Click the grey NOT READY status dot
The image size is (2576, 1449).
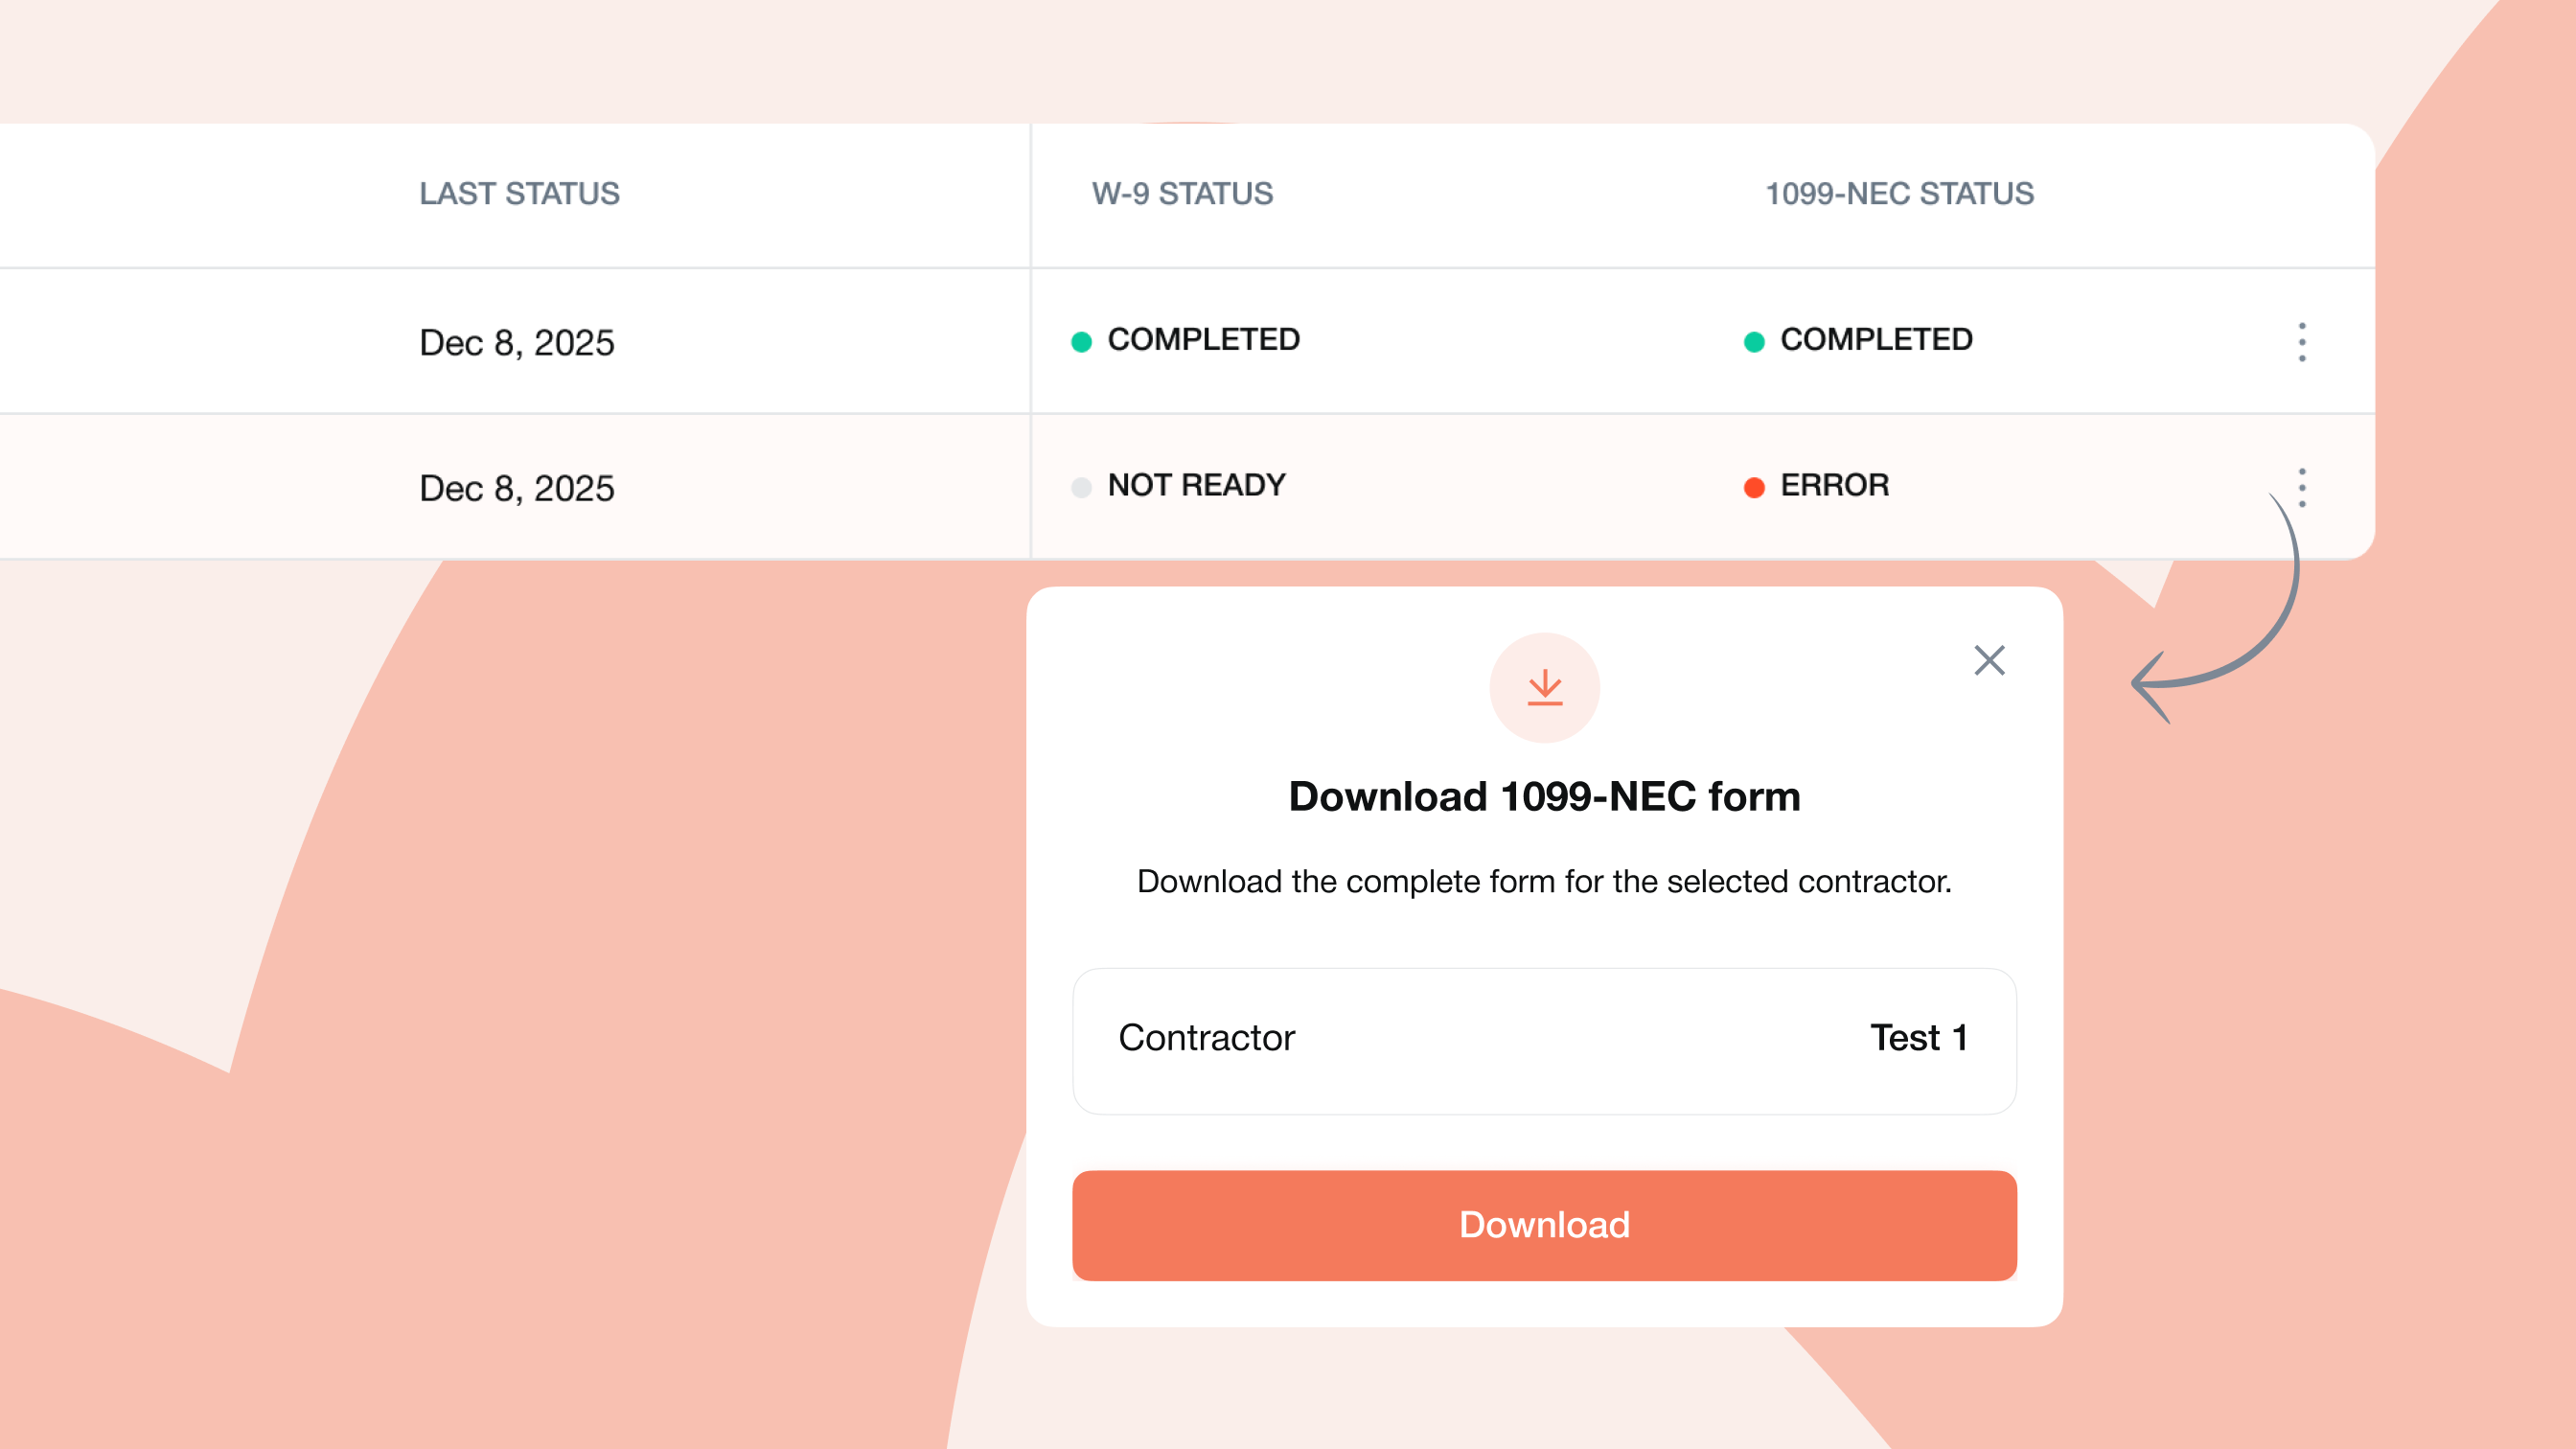pos(1081,488)
